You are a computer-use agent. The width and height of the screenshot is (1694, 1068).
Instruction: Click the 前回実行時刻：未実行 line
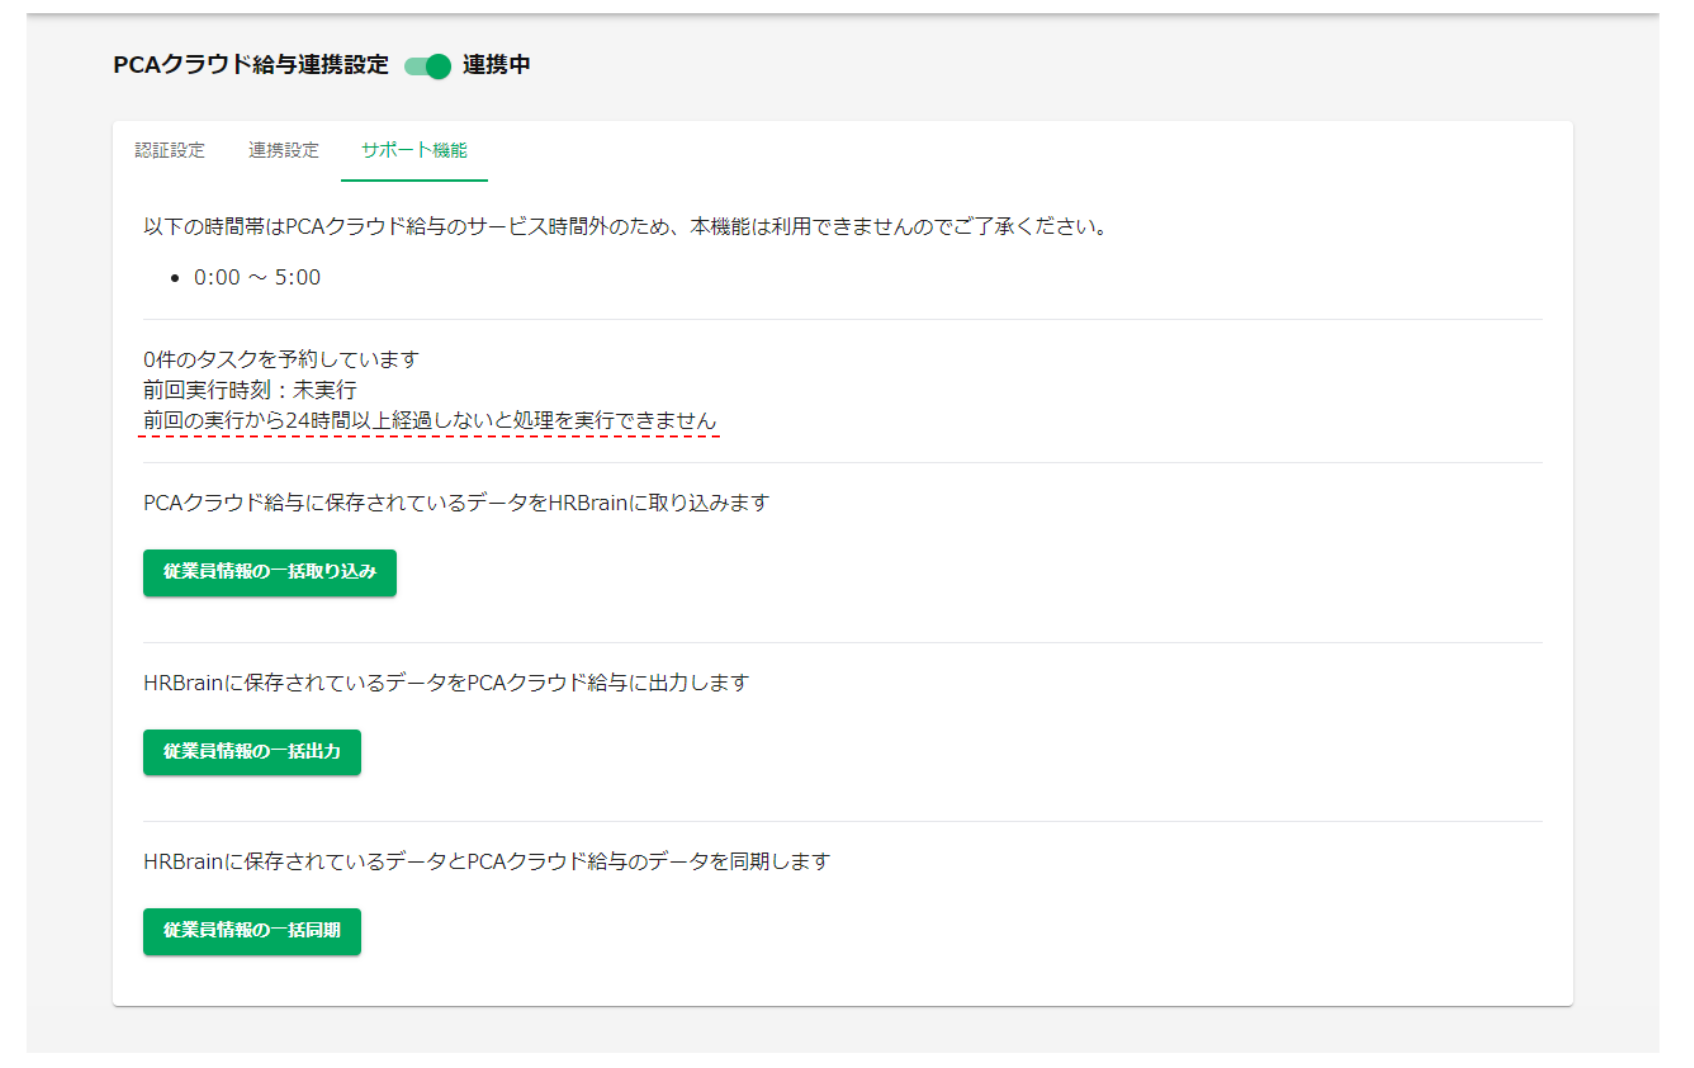click(x=250, y=390)
